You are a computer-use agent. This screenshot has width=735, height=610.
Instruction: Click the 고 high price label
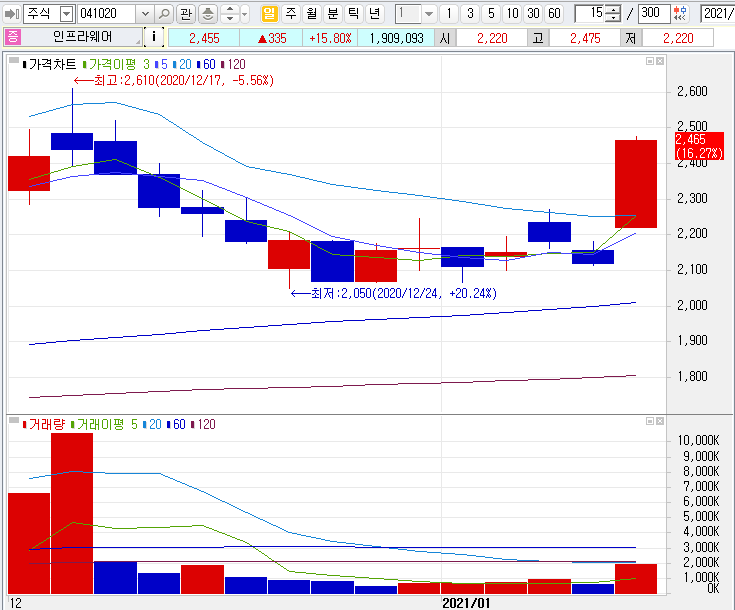pos(538,38)
